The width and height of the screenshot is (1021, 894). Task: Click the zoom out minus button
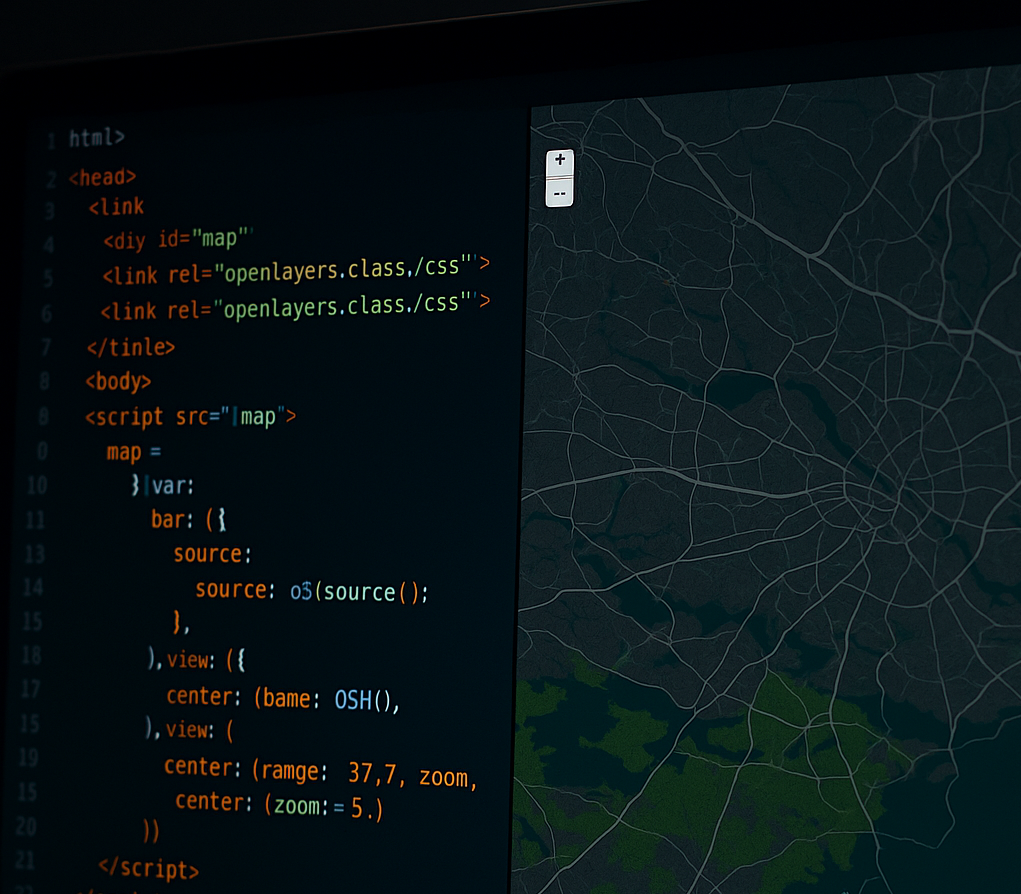click(559, 193)
